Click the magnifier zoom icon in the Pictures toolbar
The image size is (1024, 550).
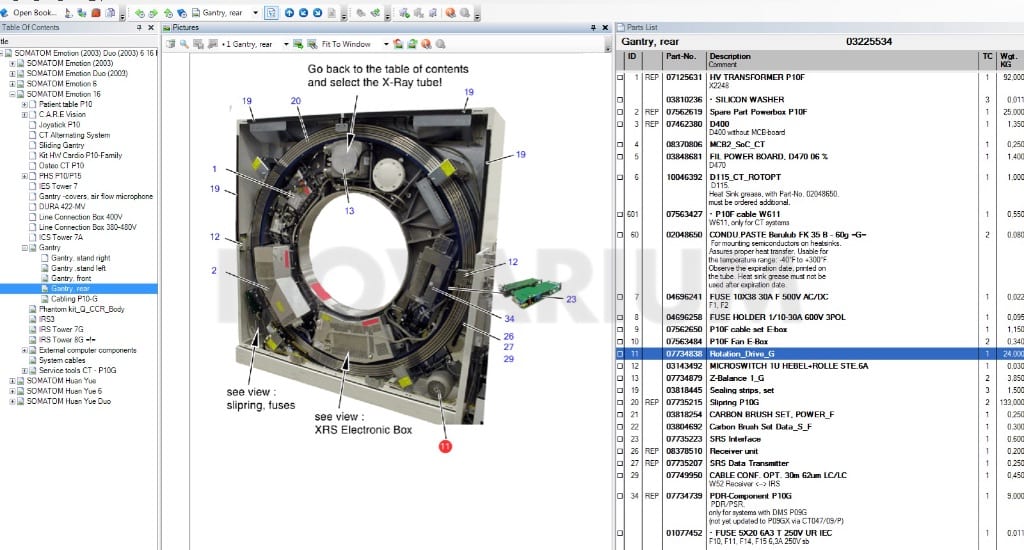[184, 44]
